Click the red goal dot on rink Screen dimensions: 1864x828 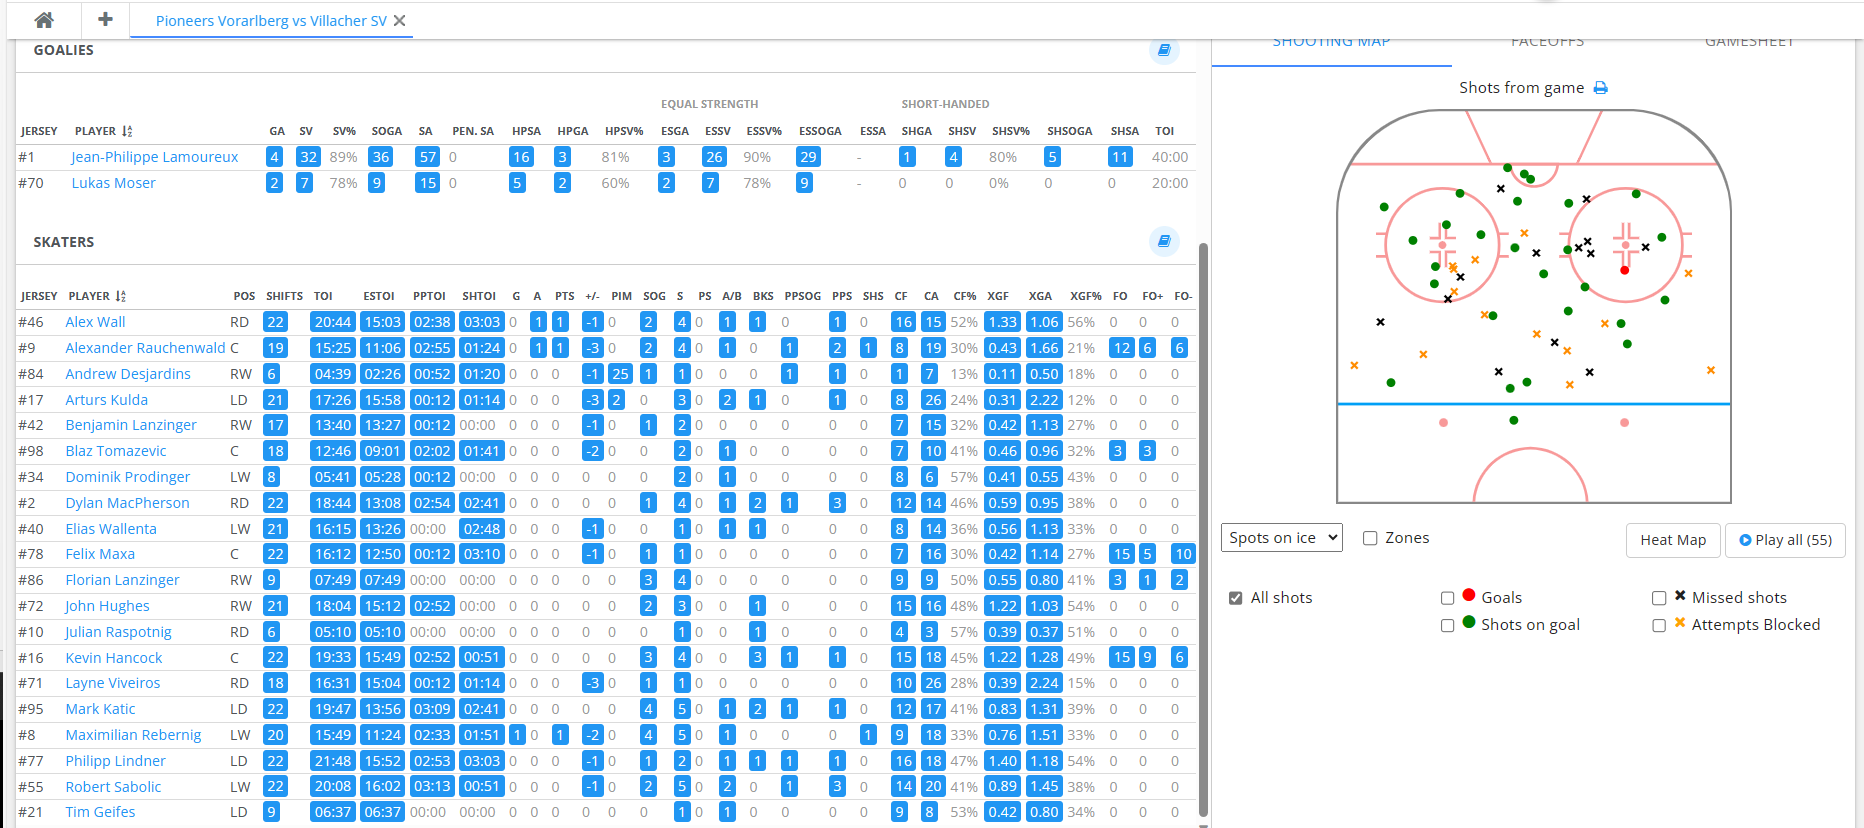click(x=1624, y=270)
